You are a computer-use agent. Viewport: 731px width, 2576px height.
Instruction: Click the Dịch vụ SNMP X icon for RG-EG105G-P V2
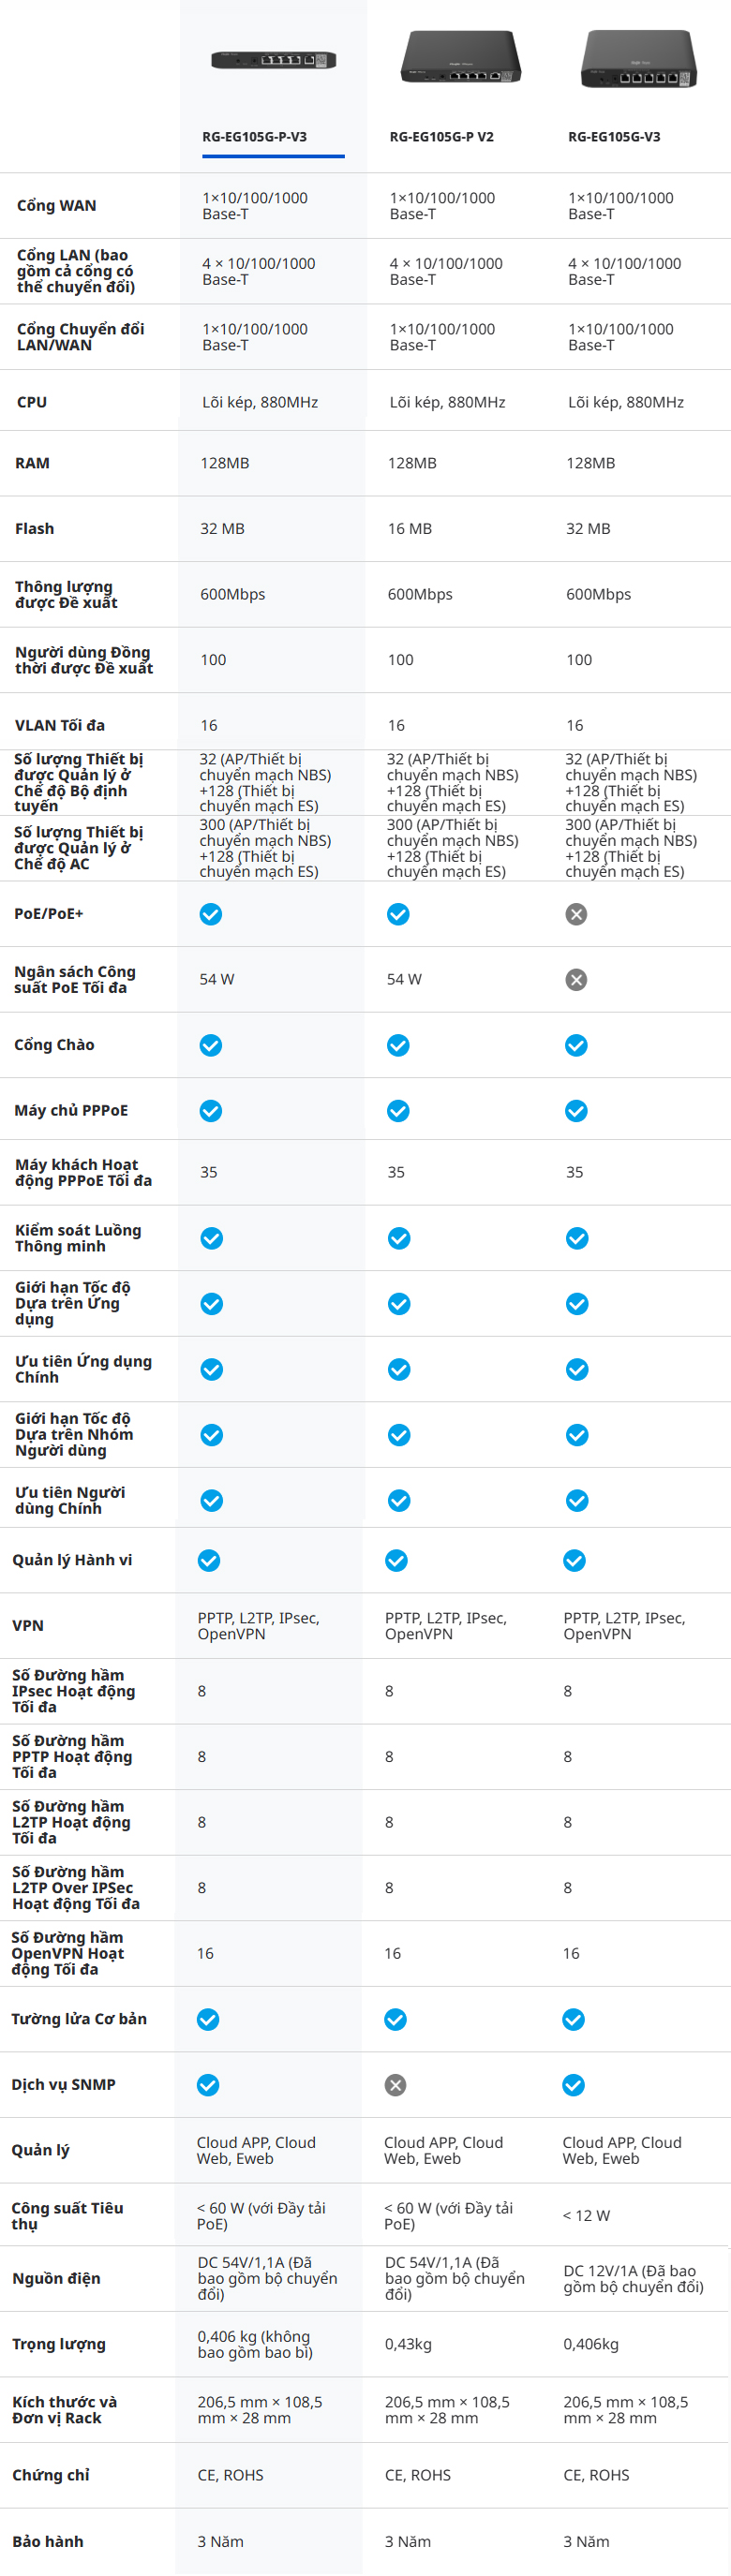[396, 2085]
